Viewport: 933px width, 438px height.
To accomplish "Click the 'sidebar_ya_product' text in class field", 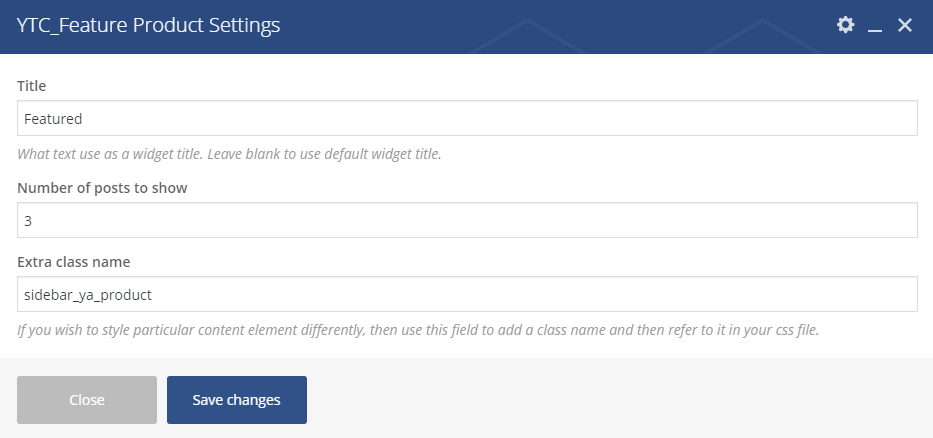I will point(87,295).
